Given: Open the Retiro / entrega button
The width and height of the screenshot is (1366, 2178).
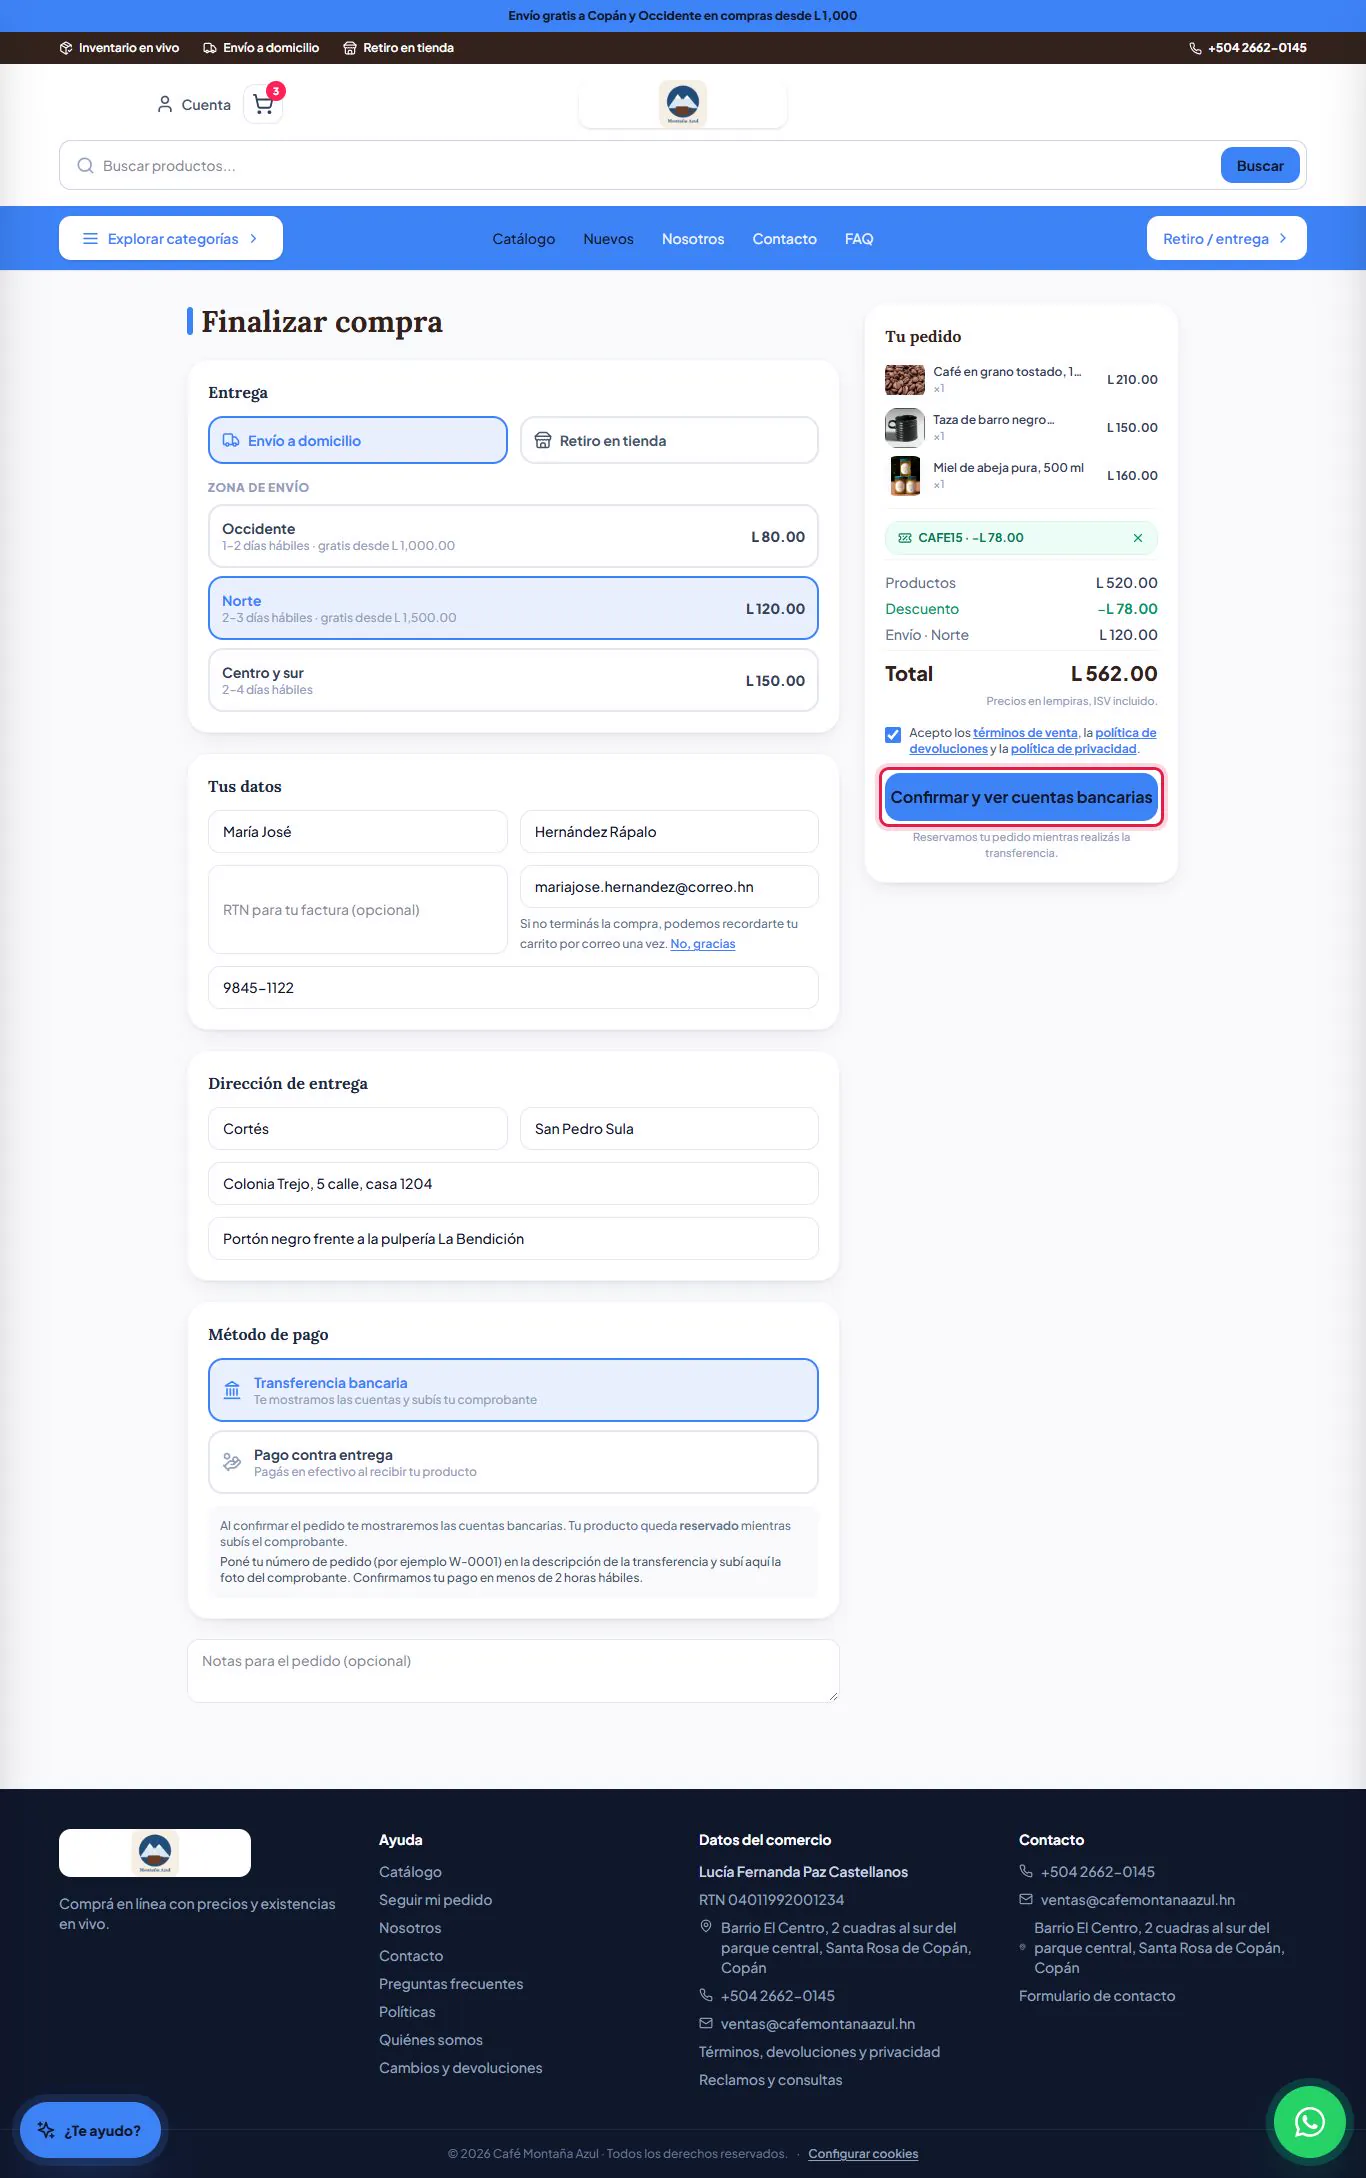Looking at the screenshot, I should [x=1226, y=238].
